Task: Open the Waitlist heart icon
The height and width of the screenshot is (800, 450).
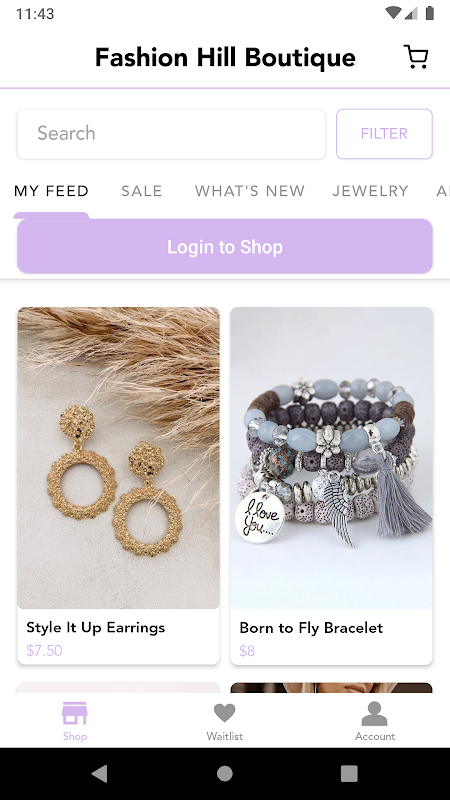Action: pyautogui.click(x=224, y=713)
